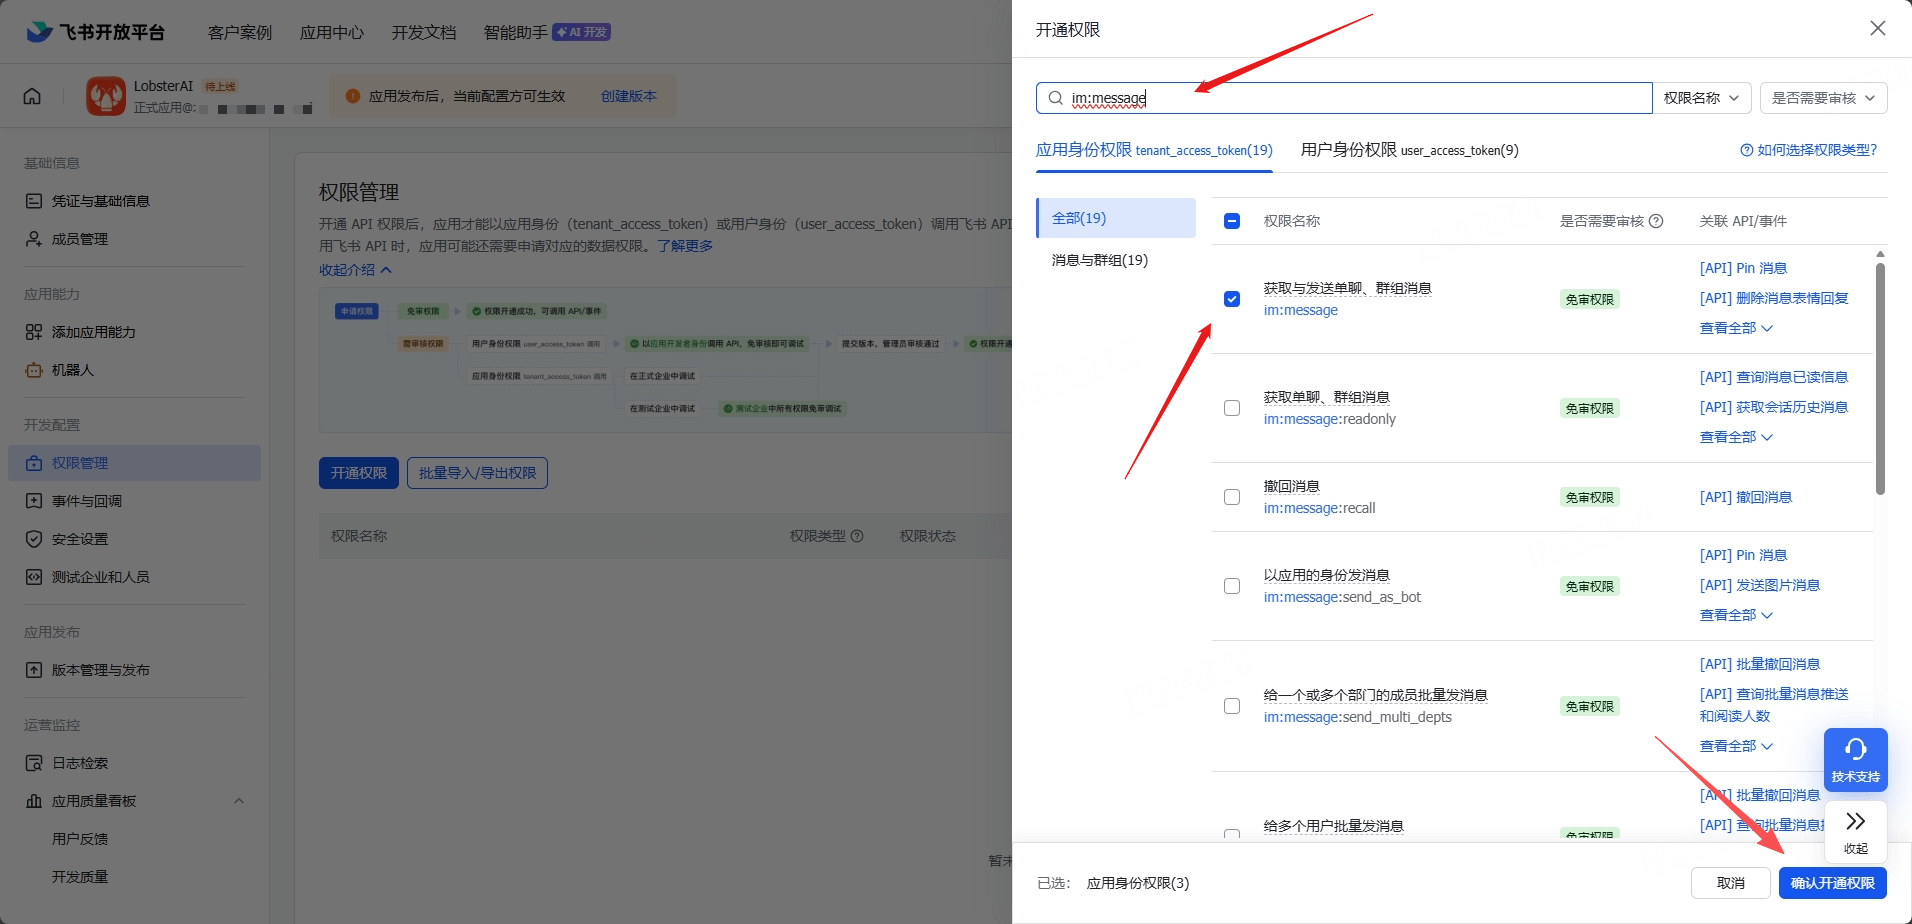The width and height of the screenshot is (1912, 924).
Task: Click the help icon beside 是否需要审核 column
Action: pos(1656,221)
